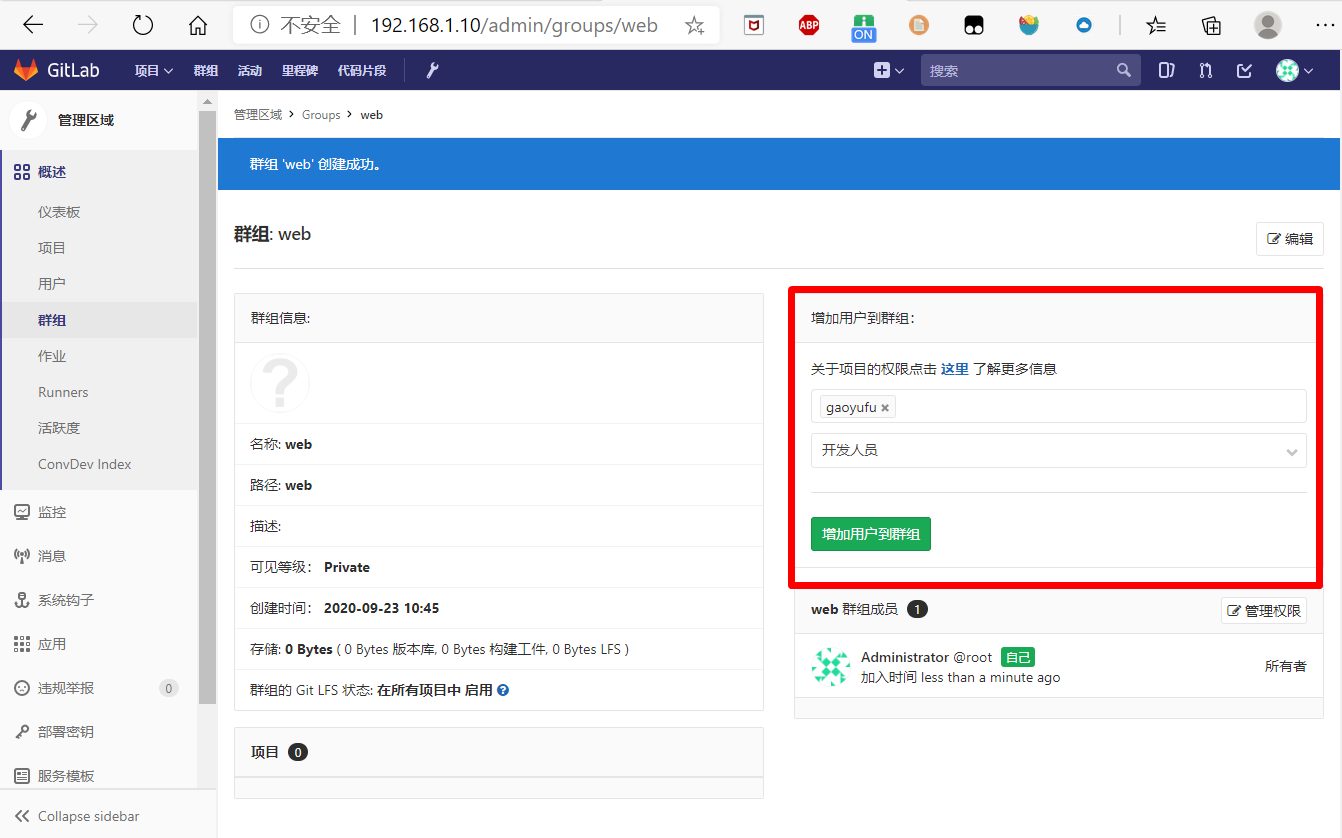Open ConvDev Index in the sidebar
The width and height of the screenshot is (1342, 838).
(x=85, y=464)
